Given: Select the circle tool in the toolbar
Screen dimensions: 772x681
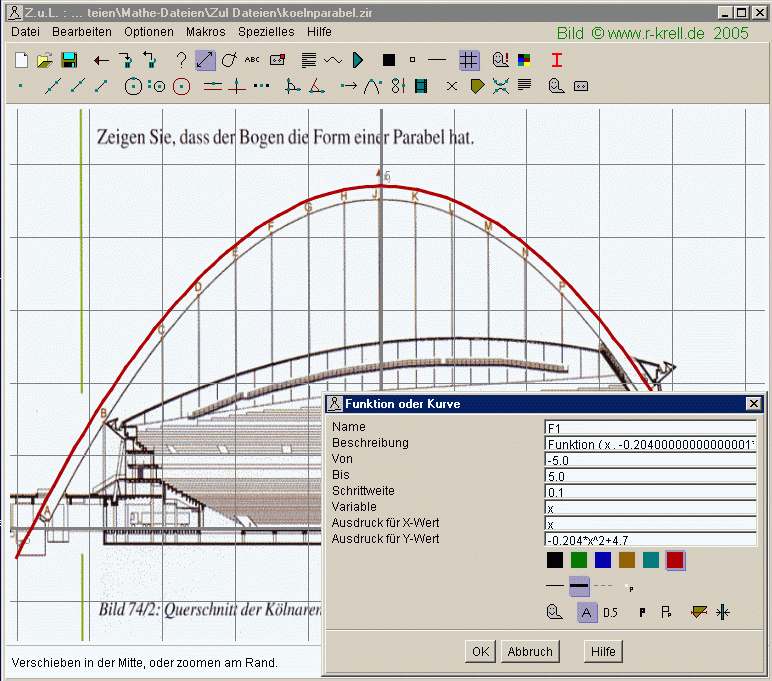Looking at the screenshot, I should pos(133,86).
